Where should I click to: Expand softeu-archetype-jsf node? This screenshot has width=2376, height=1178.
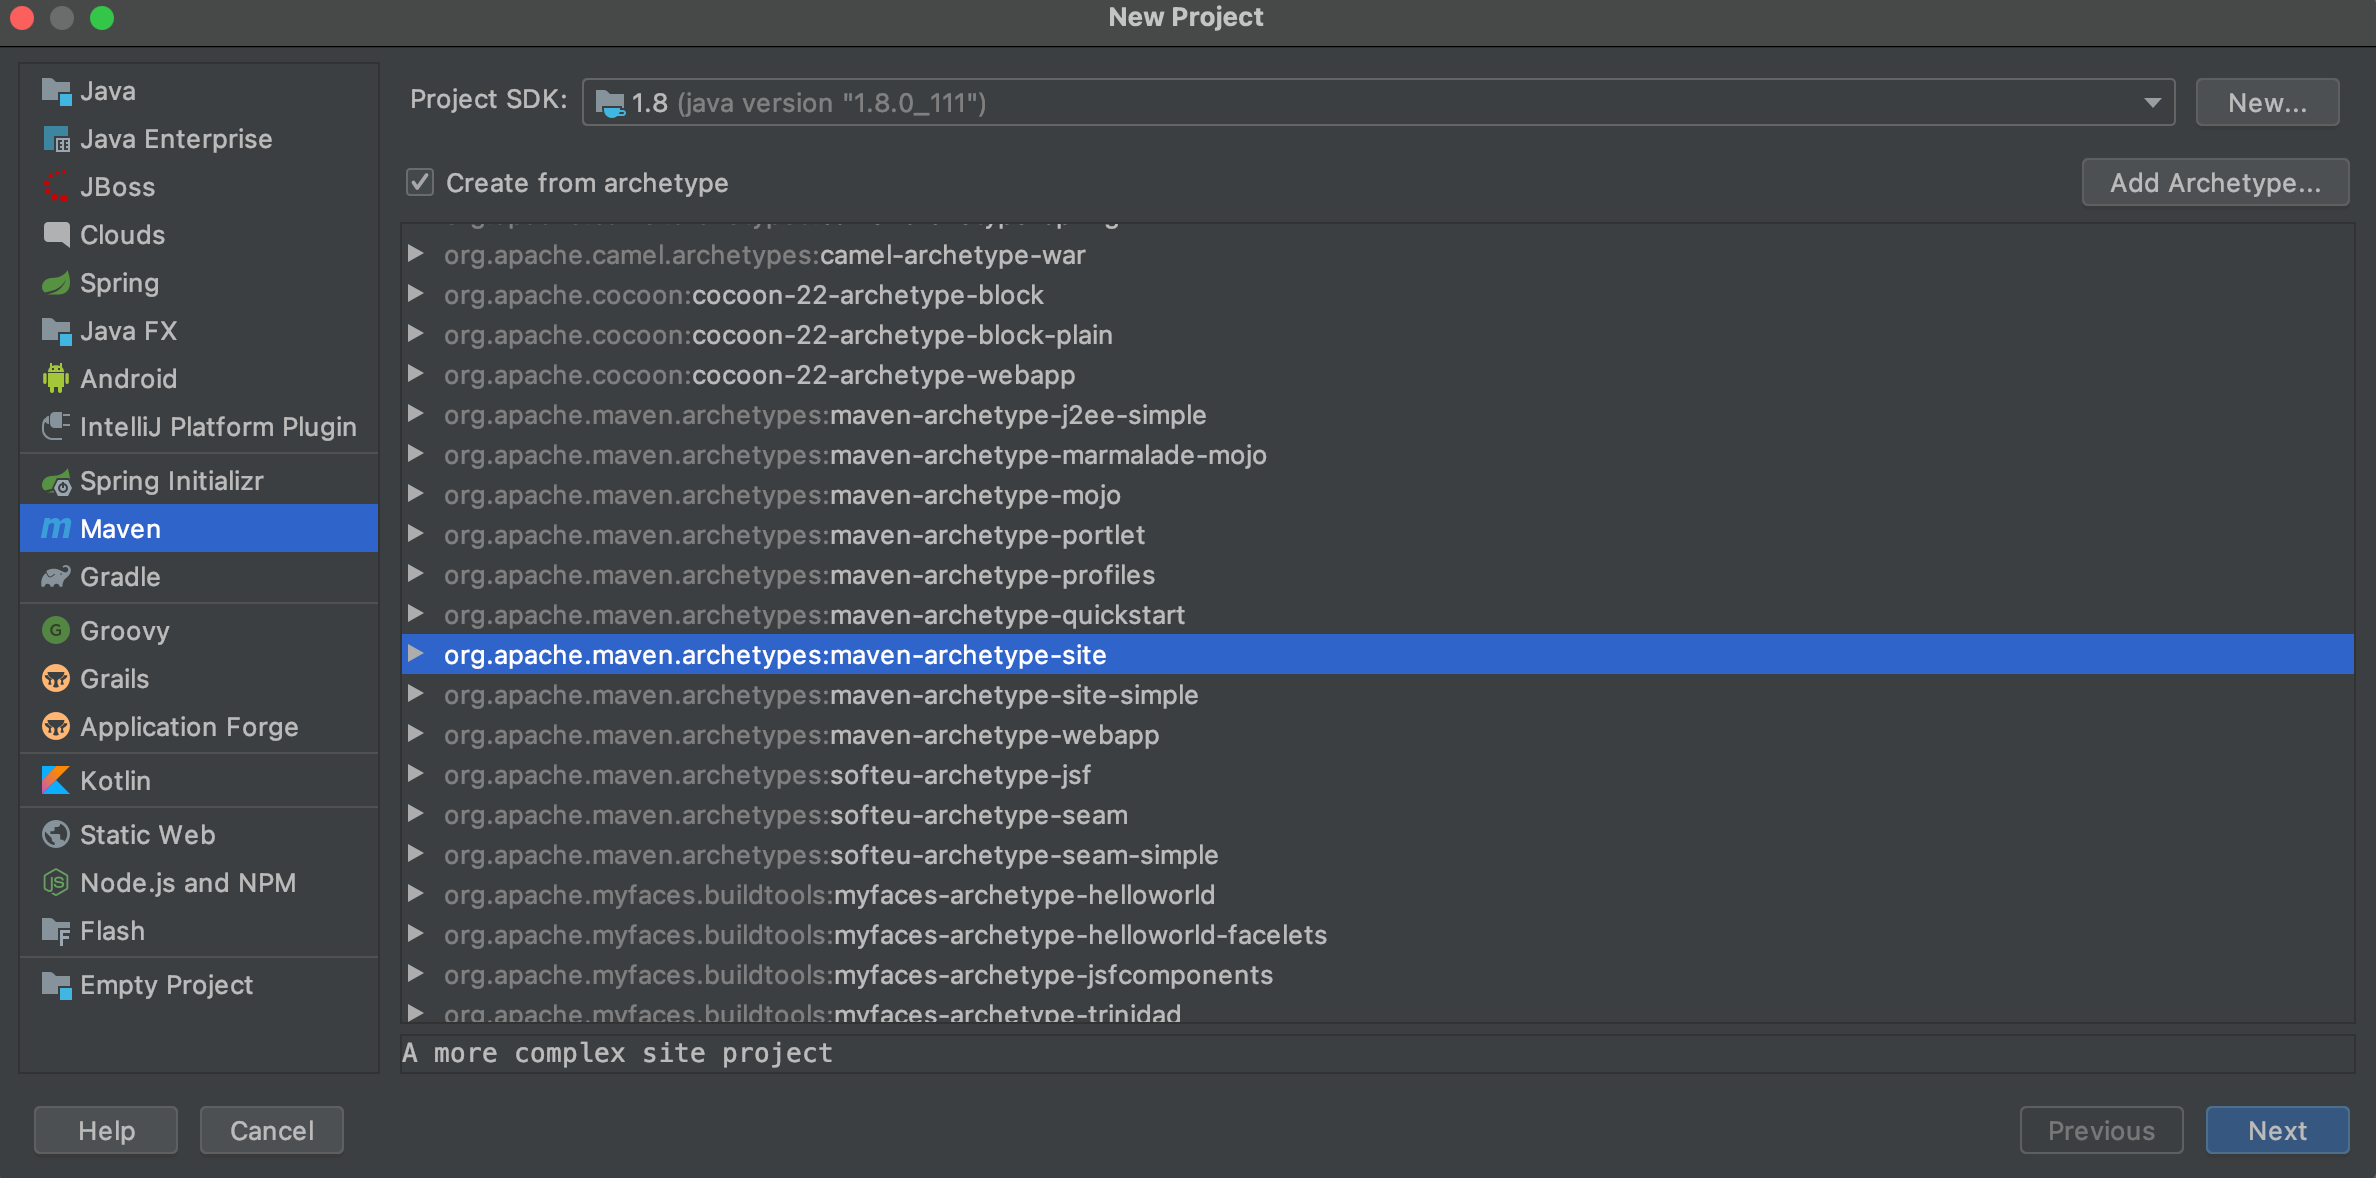pos(416,775)
